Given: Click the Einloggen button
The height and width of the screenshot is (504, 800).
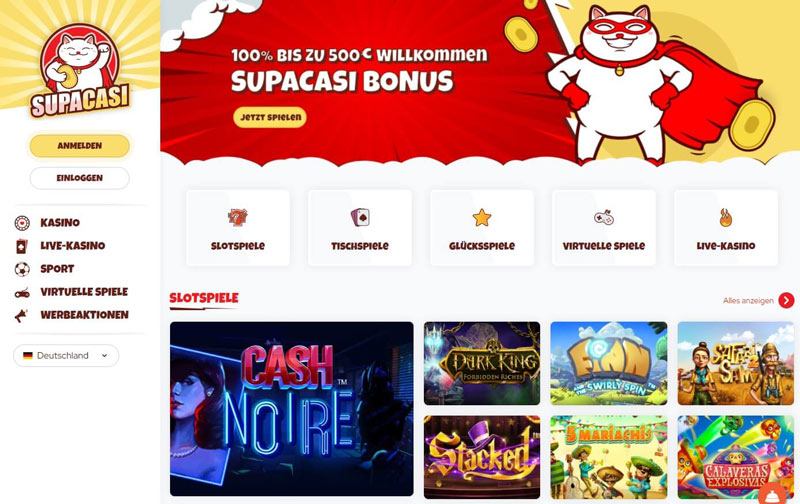Looking at the screenshot, I should [80, 178].
